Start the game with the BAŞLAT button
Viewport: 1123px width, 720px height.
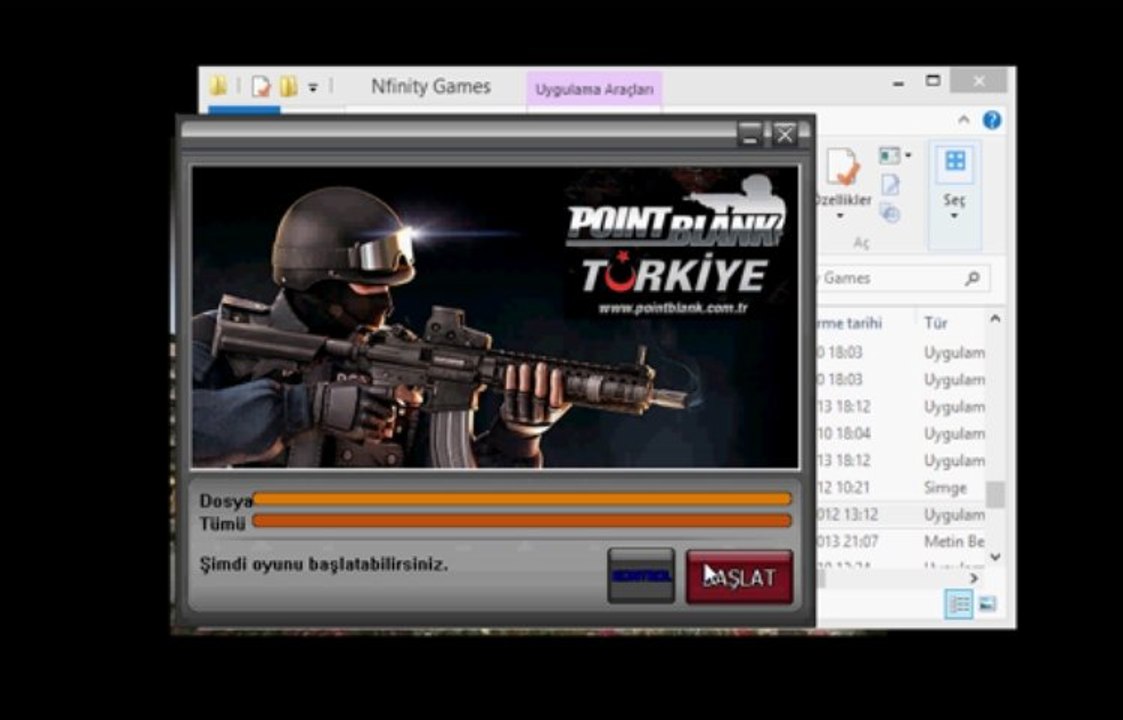[739, 577]
